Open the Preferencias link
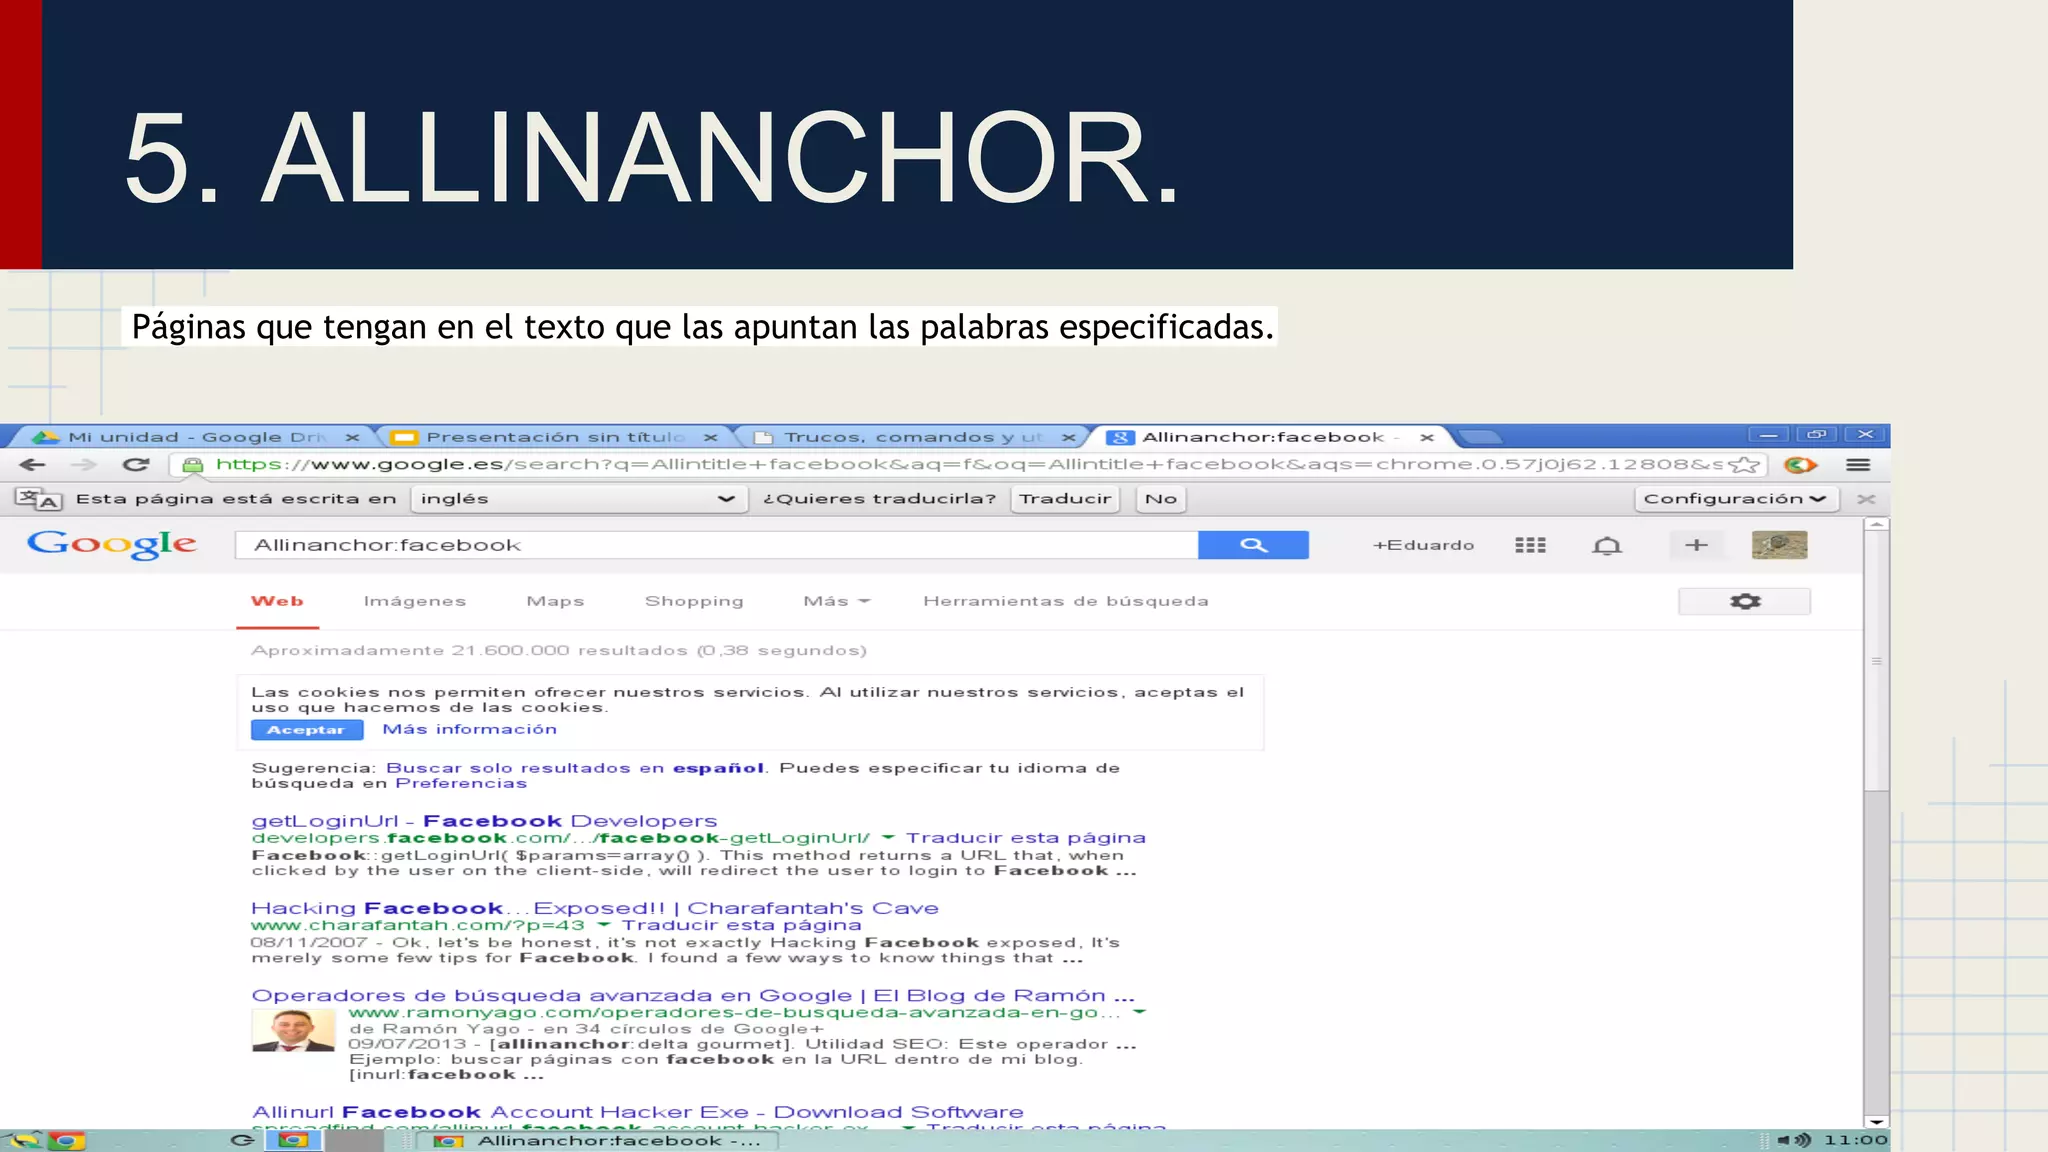The width and height of the screenshot is (2048, 1152). point(461,783)
